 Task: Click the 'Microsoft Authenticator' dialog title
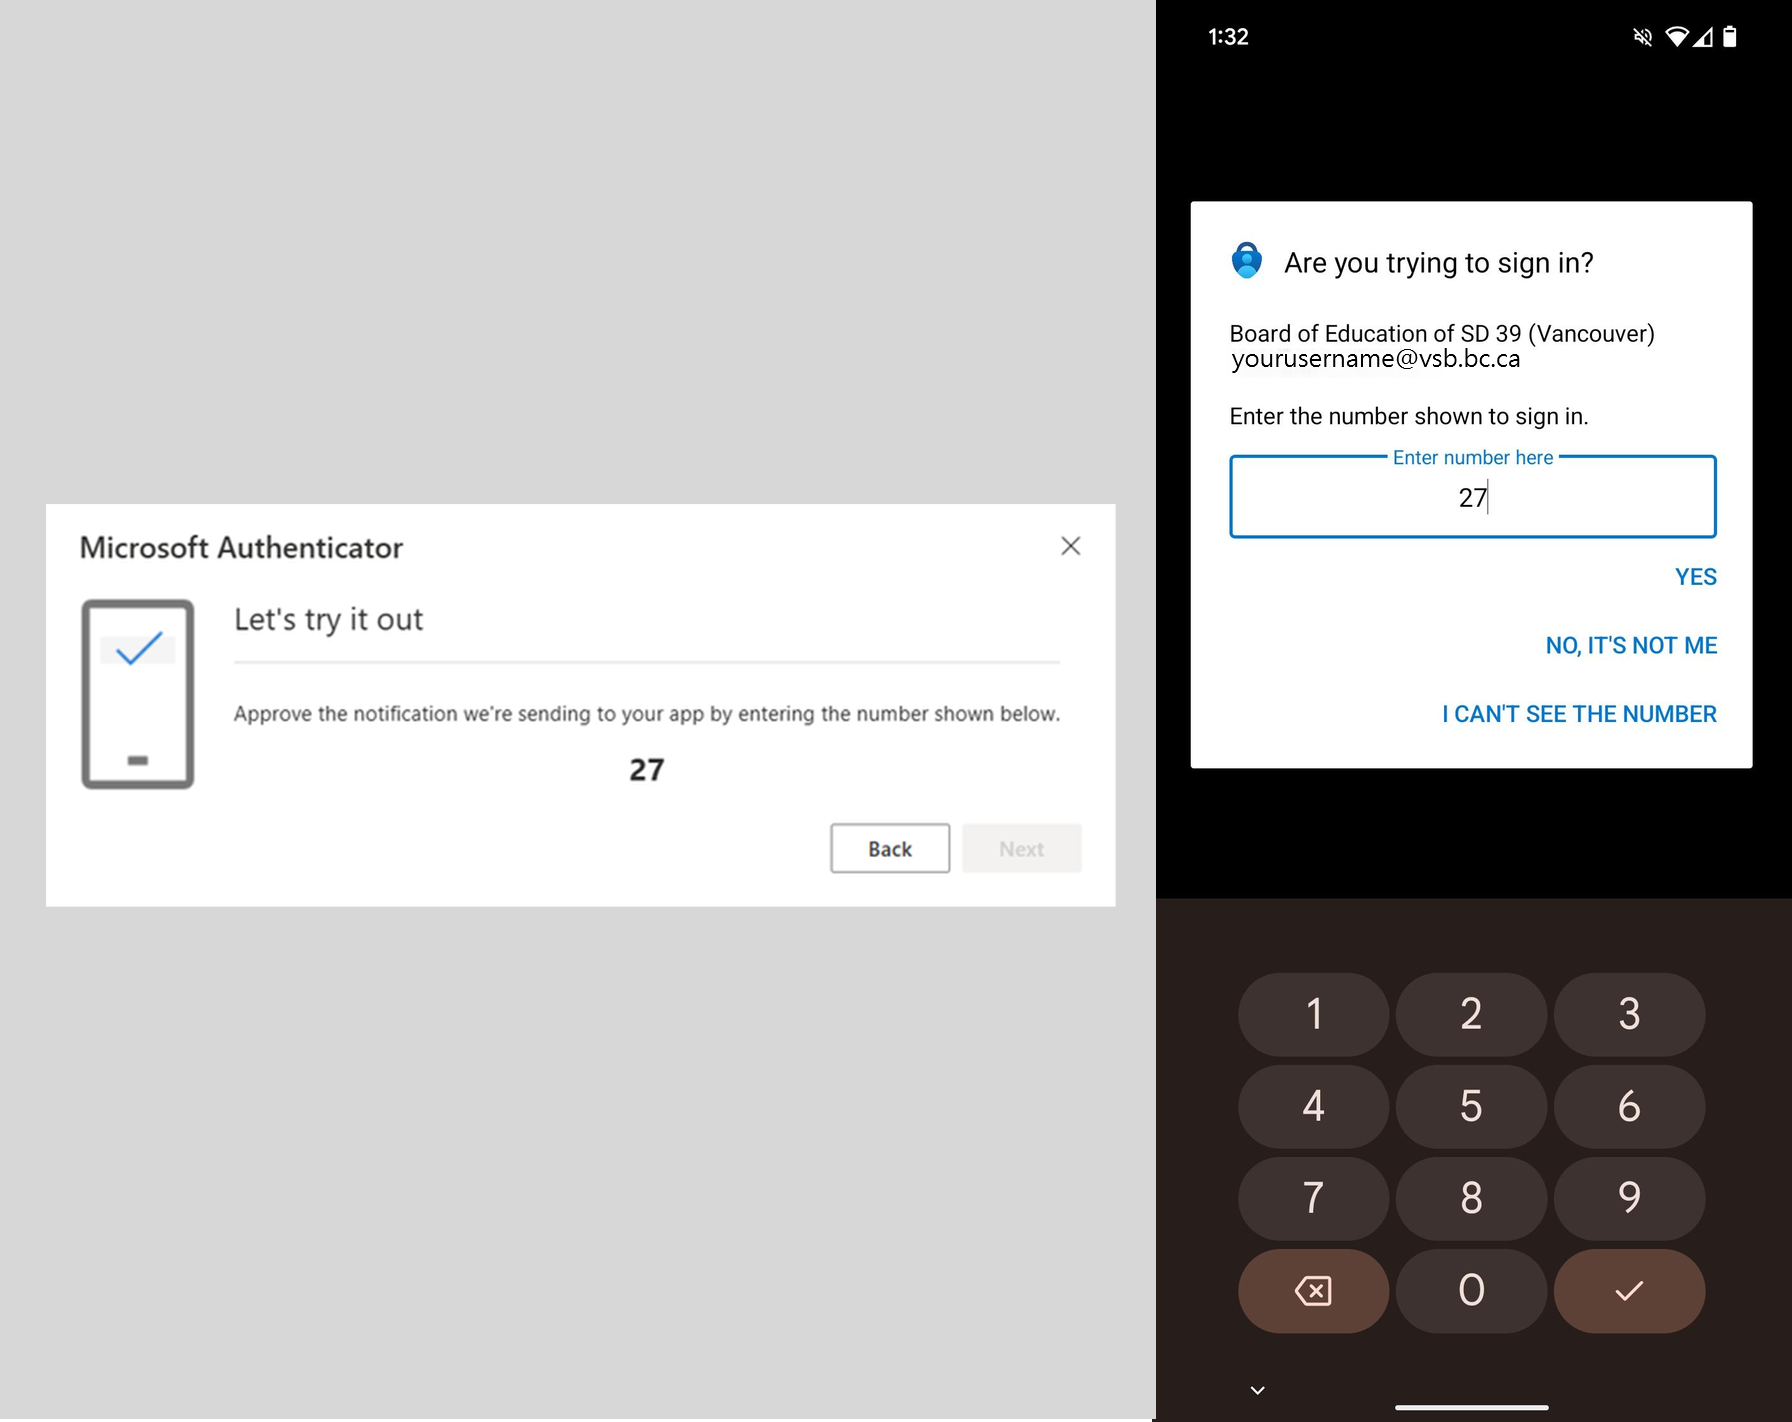(241, 547)
